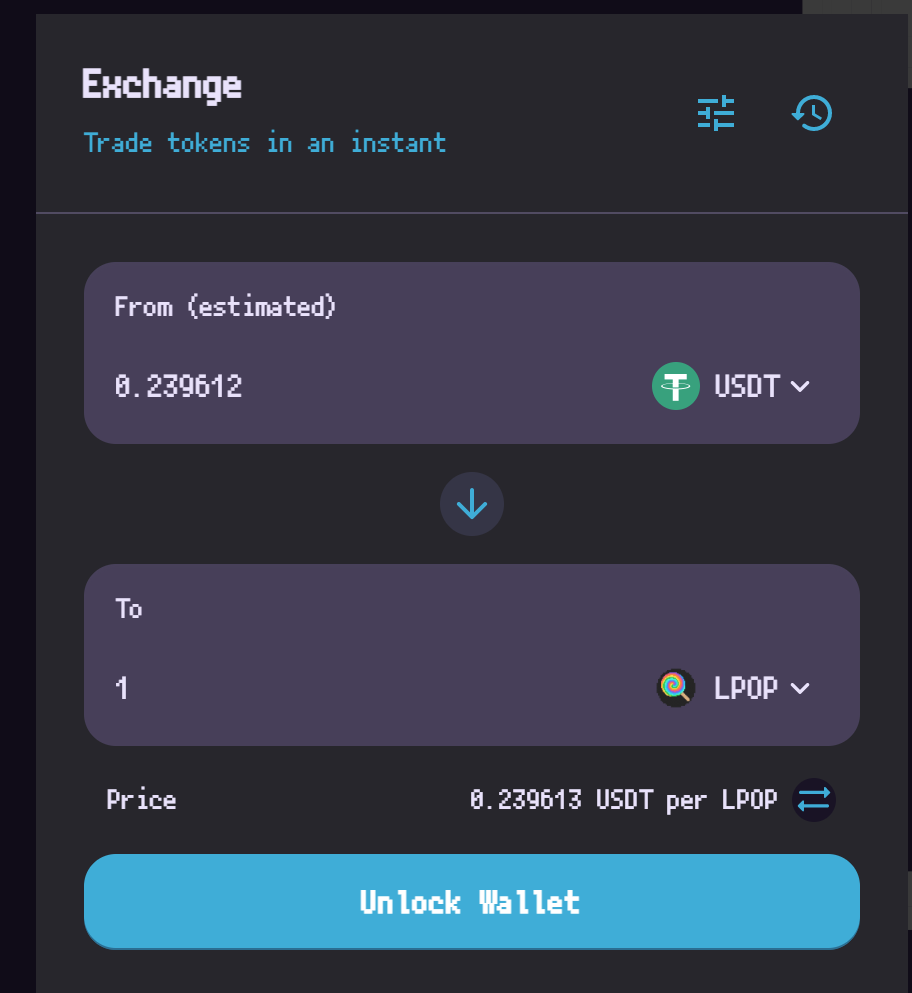This screenshot has width=912, height=993.
Task: Click the Price label
Action: [141, 800]
